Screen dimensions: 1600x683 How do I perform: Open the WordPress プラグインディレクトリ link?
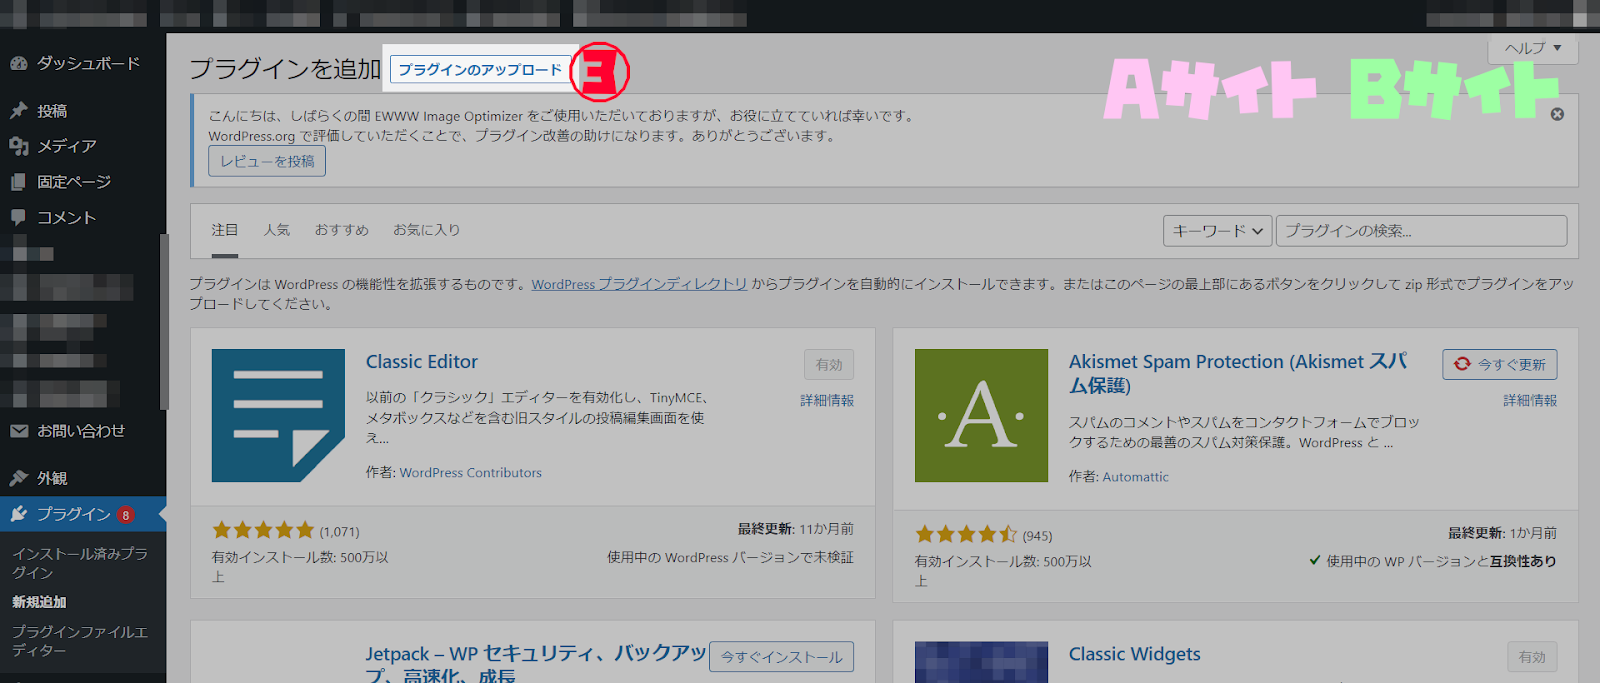[x=639, y=285]
